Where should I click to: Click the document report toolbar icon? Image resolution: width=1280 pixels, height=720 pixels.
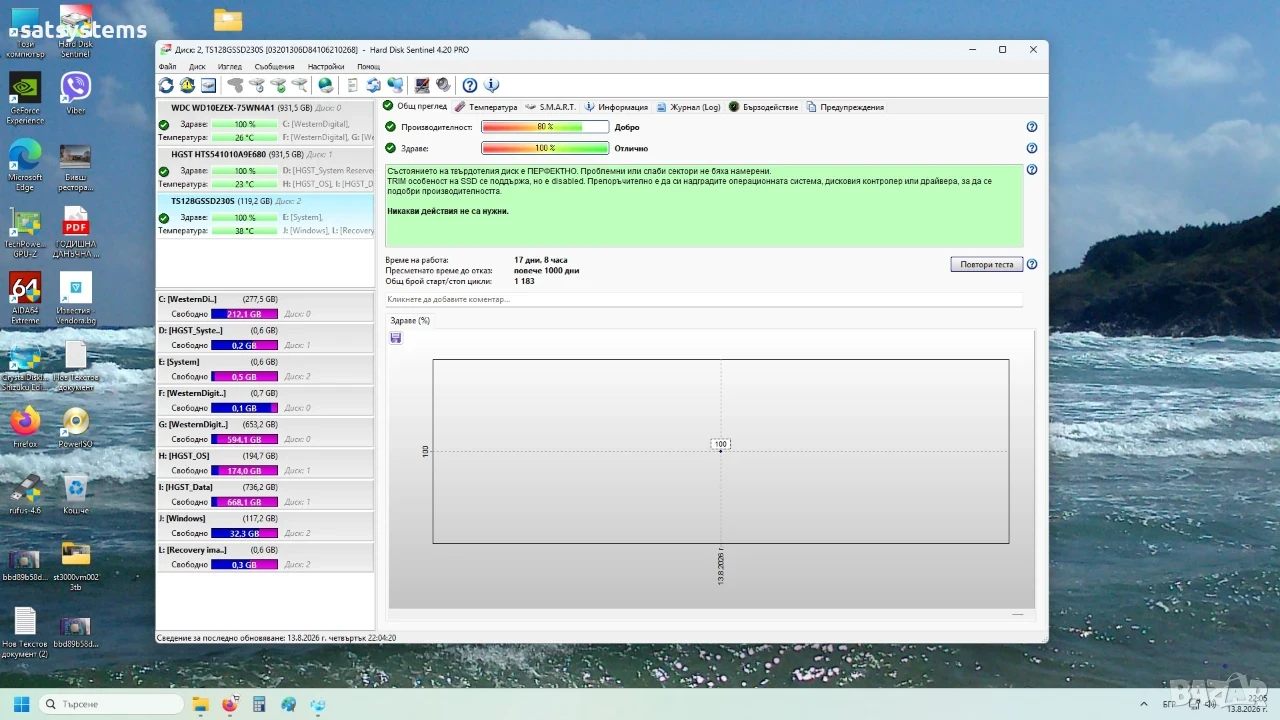tap(352, 86)
